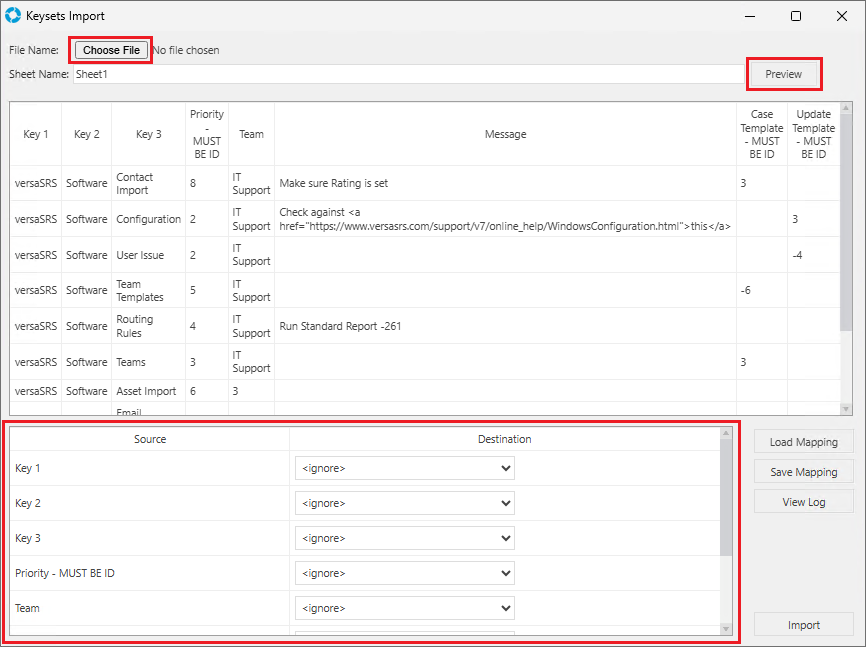The height and width of the screenshot is (647, 866).
Task: Expand the Key 2 destination dropdown
Action: [x=404, y=503]
